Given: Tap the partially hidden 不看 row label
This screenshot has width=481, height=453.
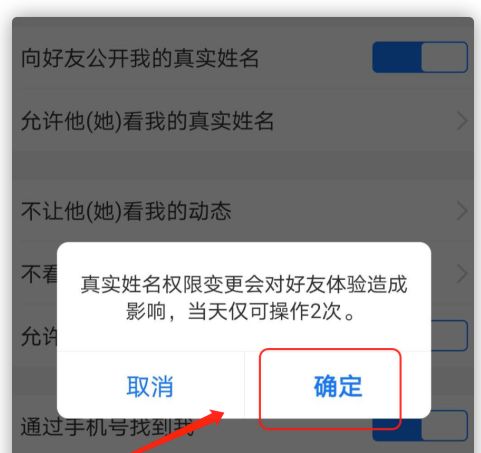Looking at the screenshot, I should pyautogui.click(x=39, y=274).
